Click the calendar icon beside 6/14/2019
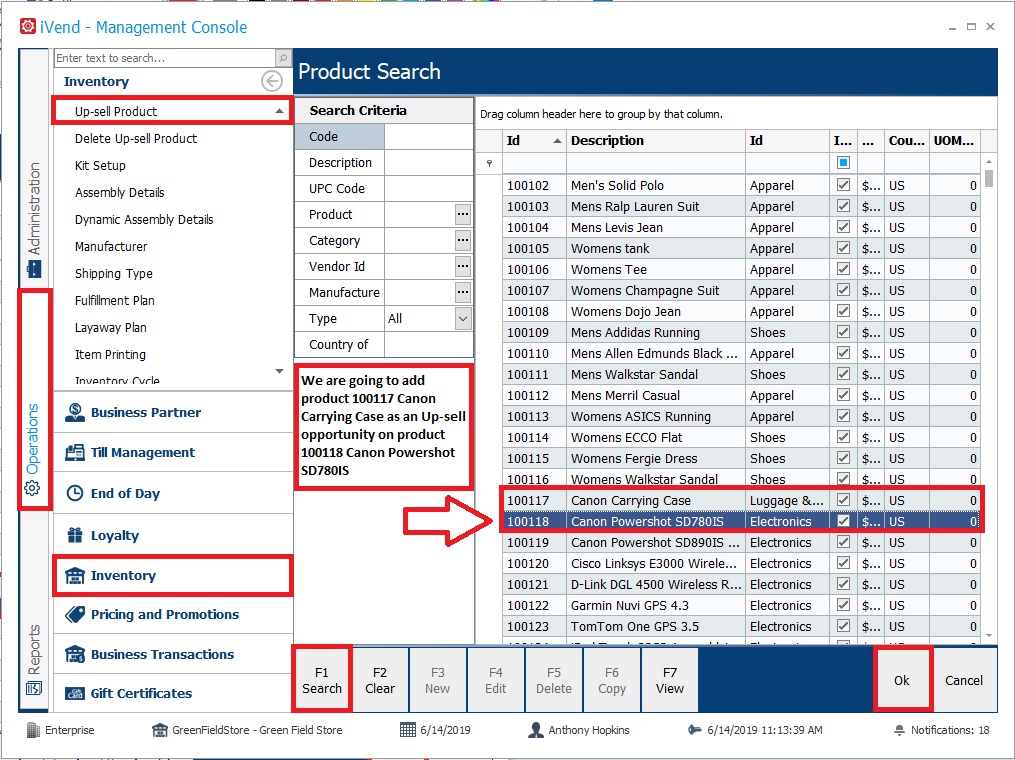 408,730
